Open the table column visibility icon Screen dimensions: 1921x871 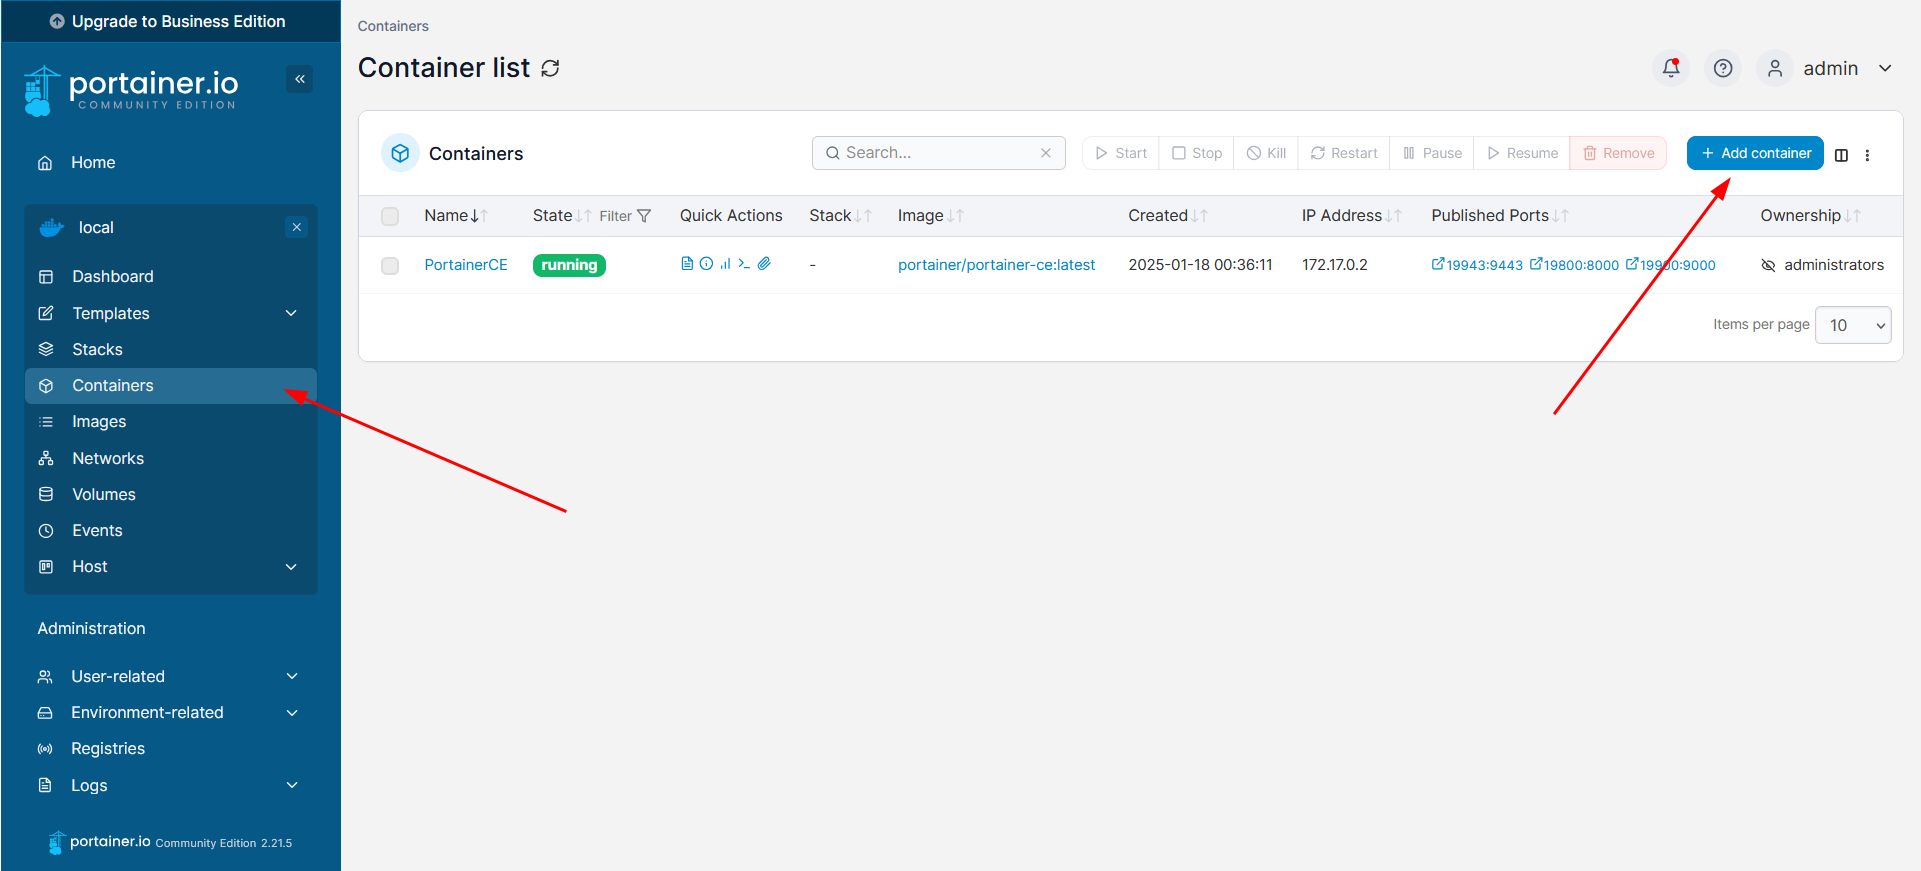pos(1841,155)
